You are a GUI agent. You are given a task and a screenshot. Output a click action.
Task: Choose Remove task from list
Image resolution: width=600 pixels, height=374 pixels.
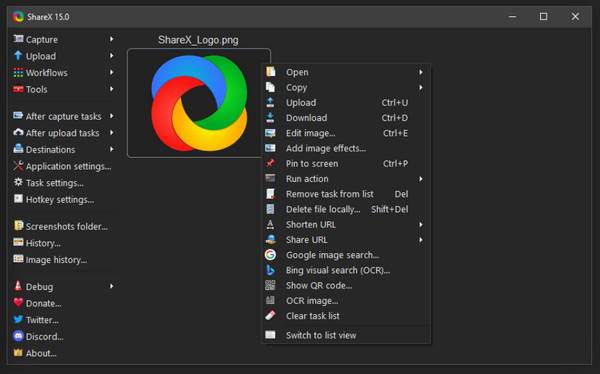click(346, 194)
